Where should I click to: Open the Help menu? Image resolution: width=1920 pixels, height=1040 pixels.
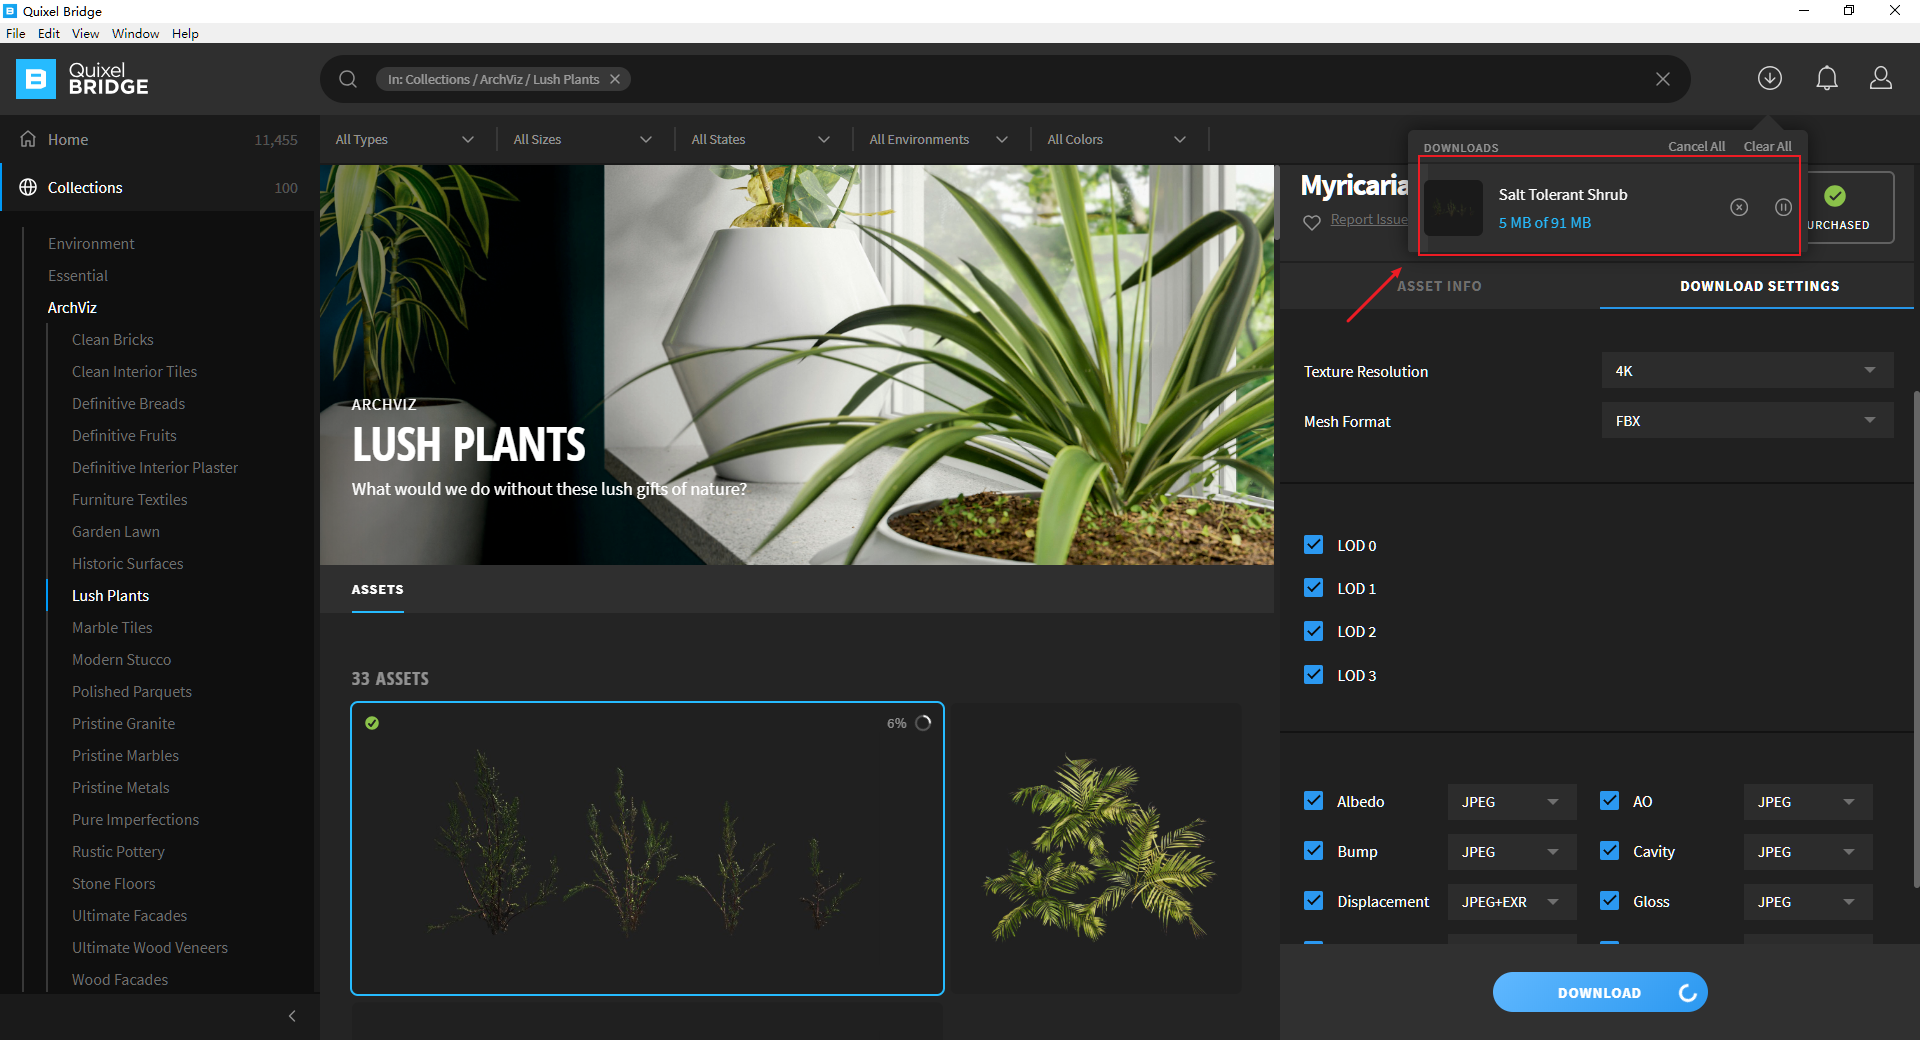(185, 33)
